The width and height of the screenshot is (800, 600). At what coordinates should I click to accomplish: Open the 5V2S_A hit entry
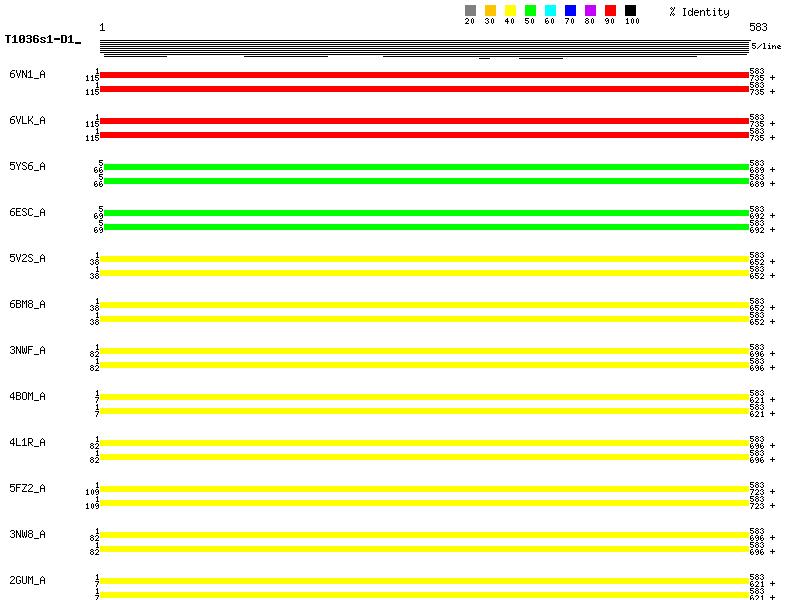(27, 259)
